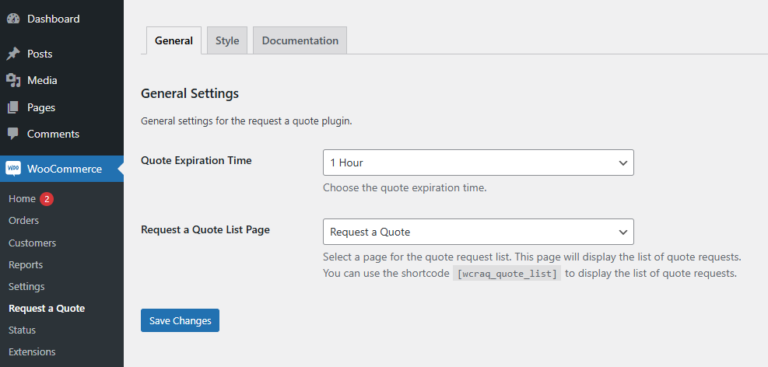This screenshot has height=367, width=768.
Task: Click the Comments speech bubble icon
Action: click(x=13, y=134)
